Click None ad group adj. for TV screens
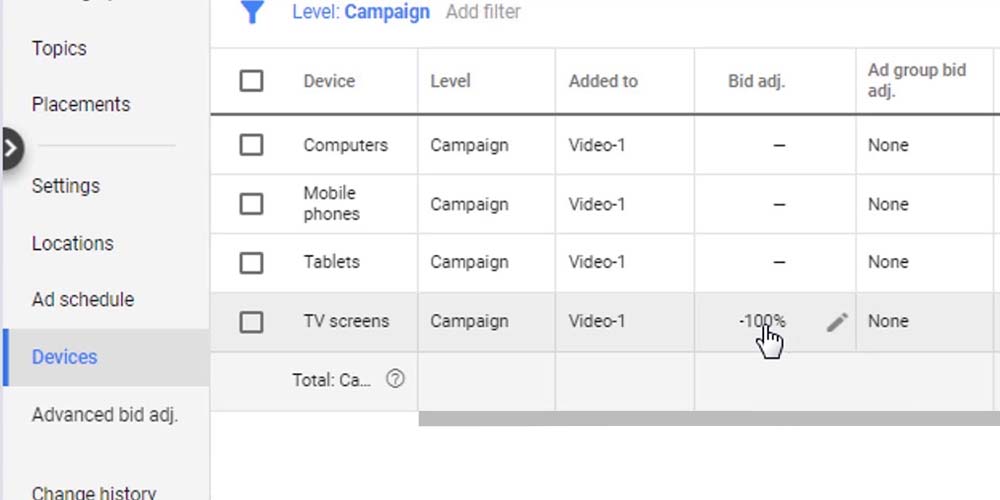The image size is (1000, 500). click(888, 321)
